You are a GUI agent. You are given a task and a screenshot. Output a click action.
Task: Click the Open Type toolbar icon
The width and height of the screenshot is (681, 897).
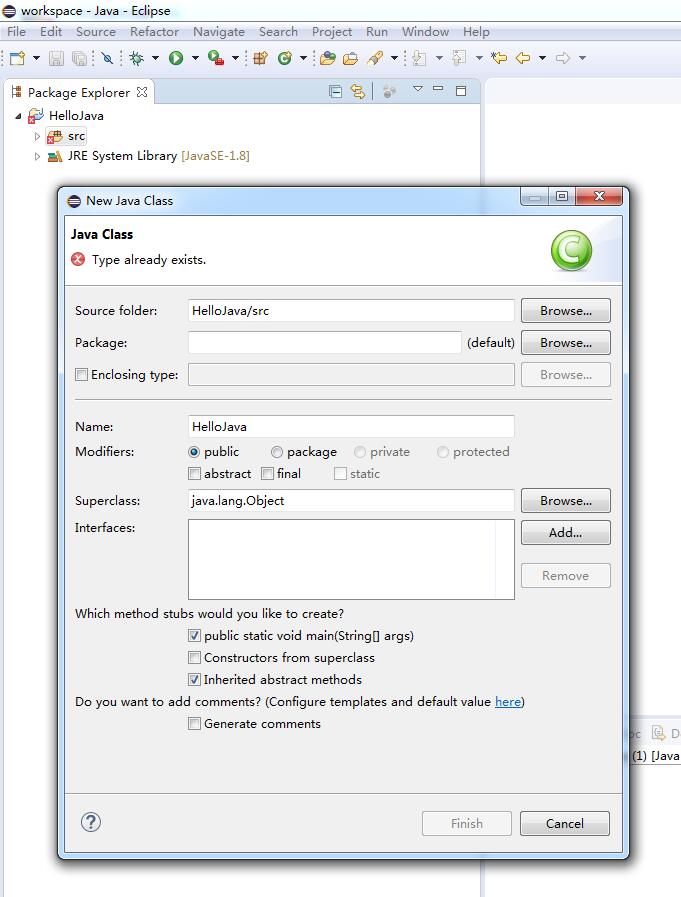(x=328, y=58)
